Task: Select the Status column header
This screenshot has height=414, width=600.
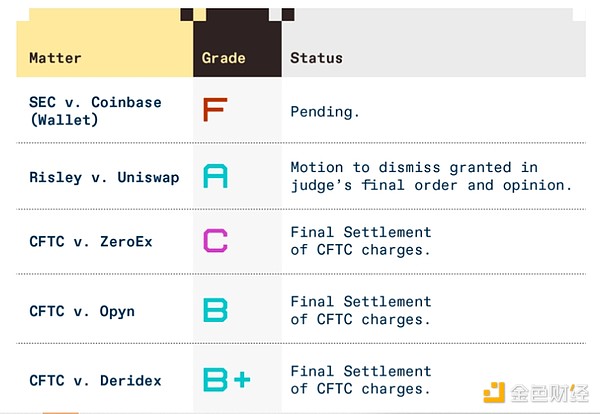Action: [x=316, y=58]
